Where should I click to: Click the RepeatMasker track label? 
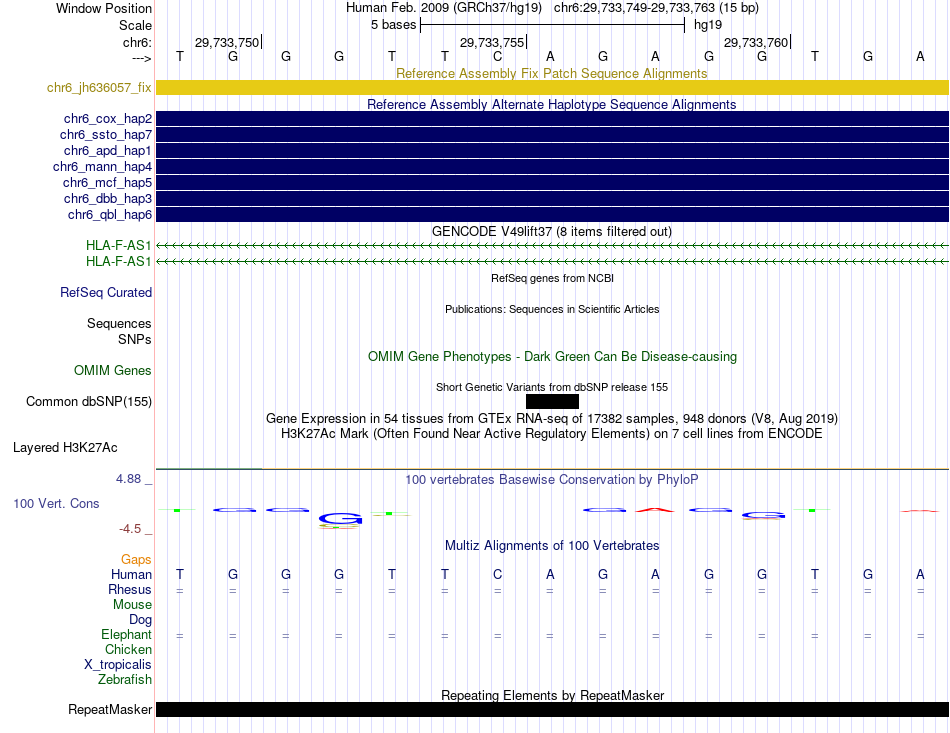coord(110,709)
